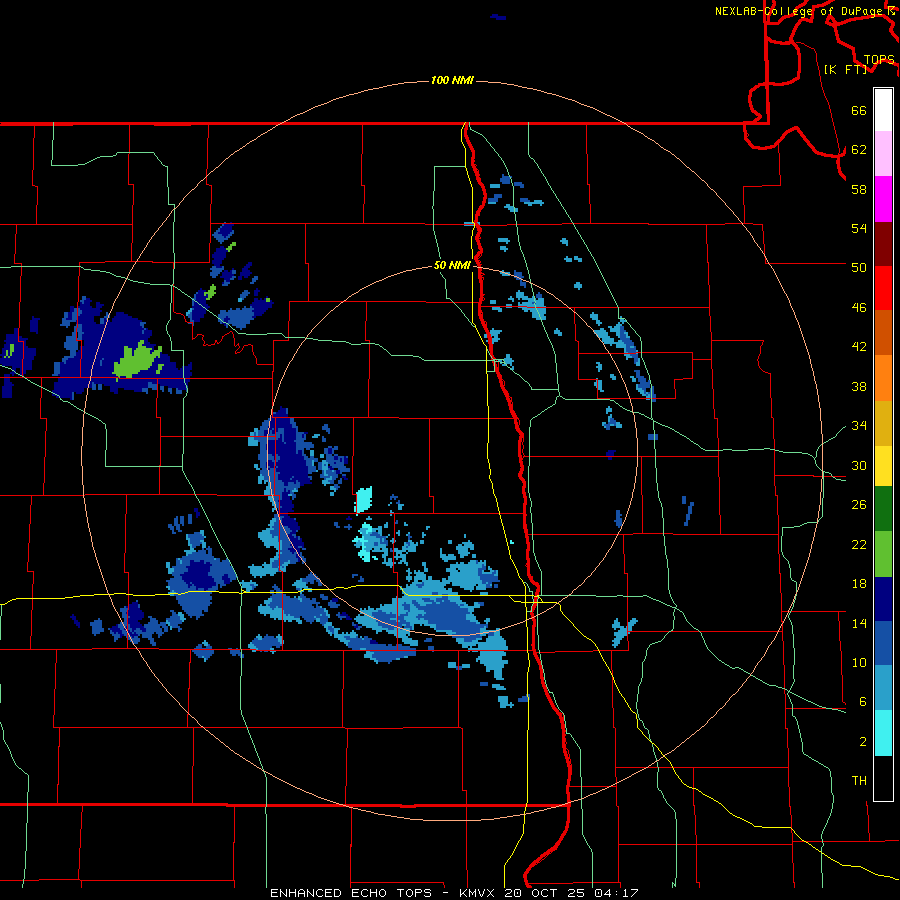Pick the dark red maroon legend swatch
The height and width of the screenshot is (900, 900).
(883, 244)
